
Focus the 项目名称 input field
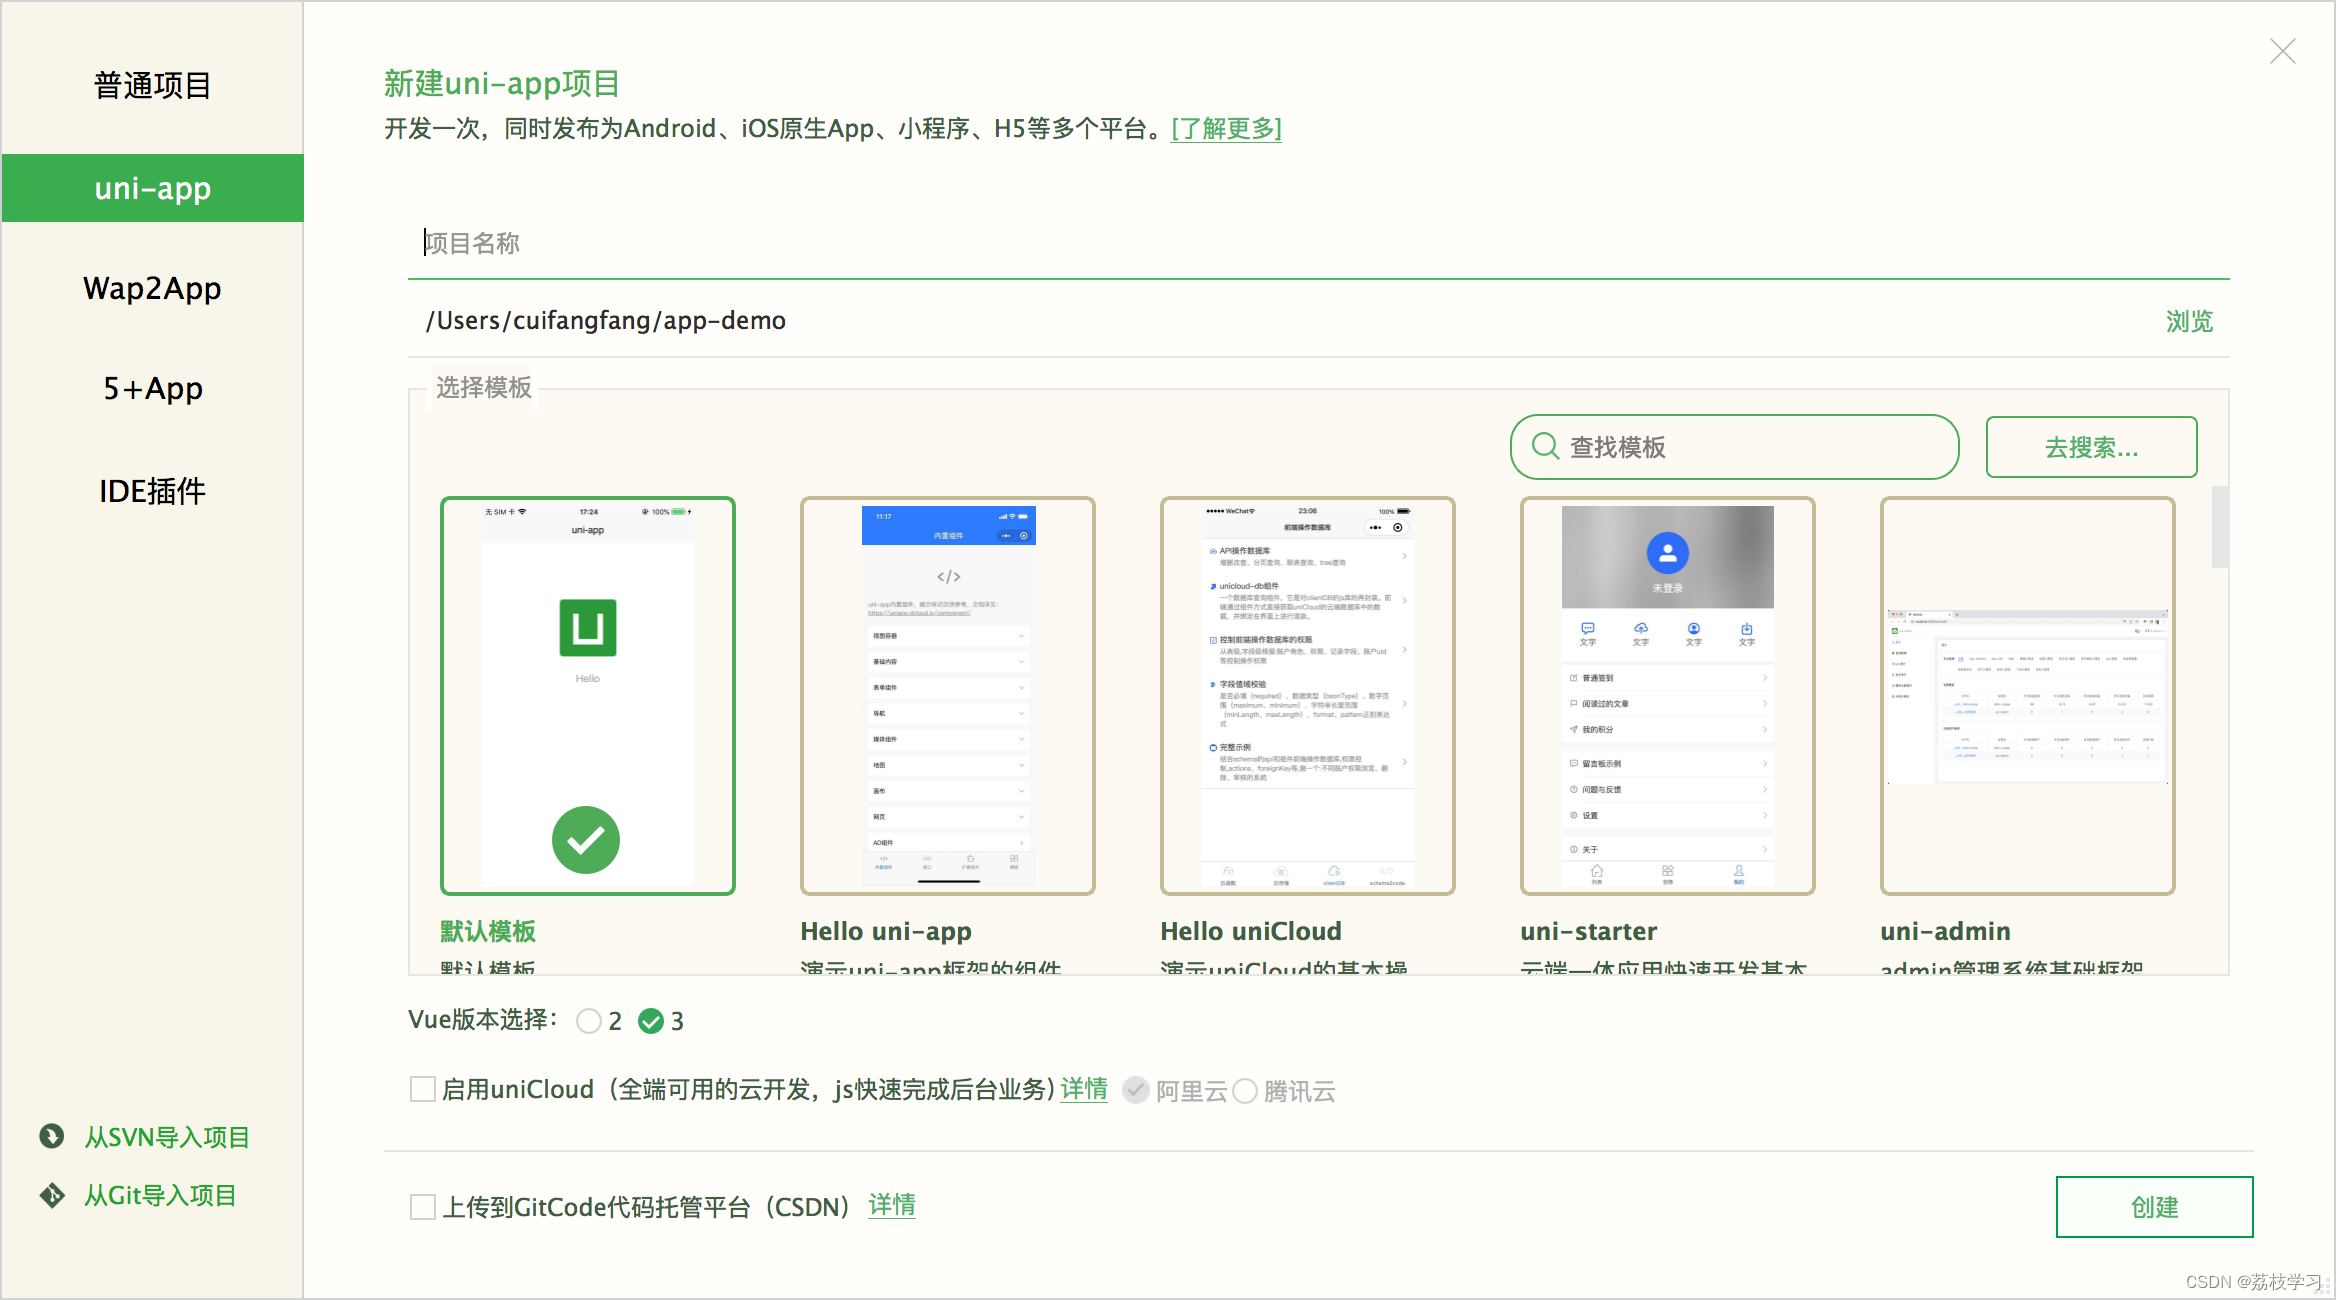pos(1318,243)
